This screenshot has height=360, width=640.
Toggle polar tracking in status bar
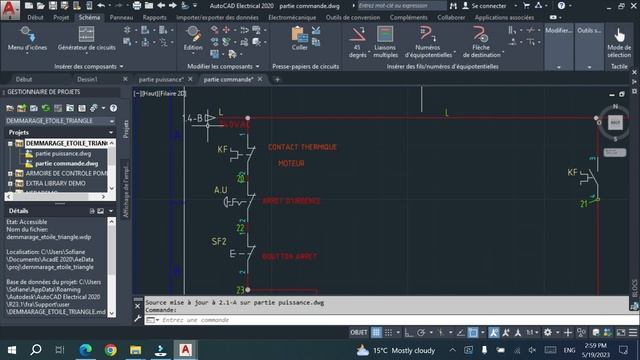pos(421,333)
